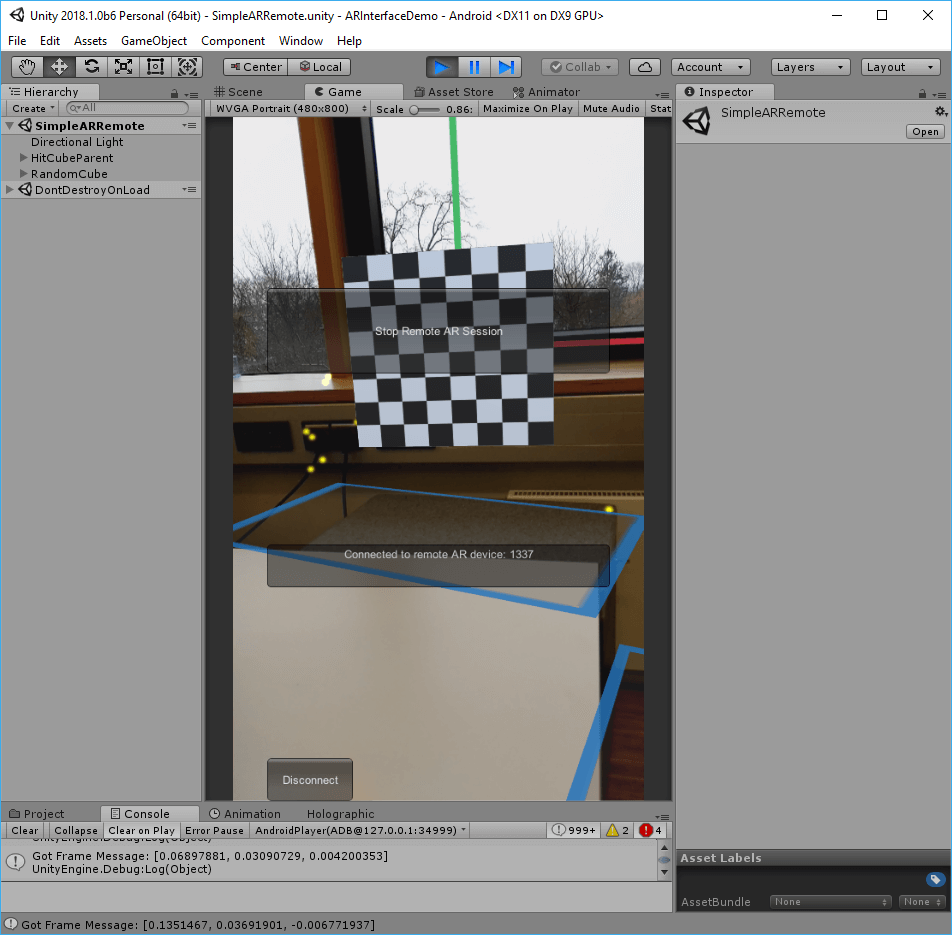Screen dimensions: 952x935
Task: Switch to the Project tab
Action: [x=36, y=814]
